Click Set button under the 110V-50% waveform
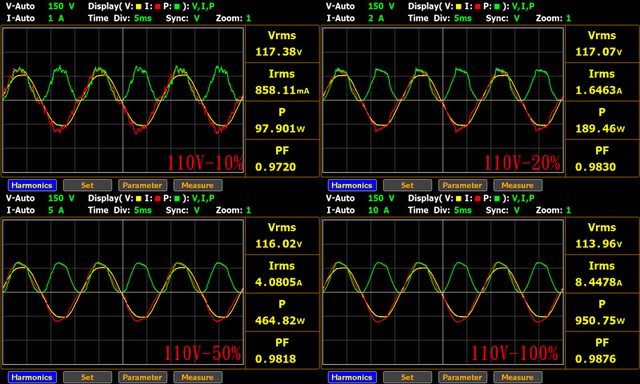Screen dimensions: 640x384 tap(87, 377)
